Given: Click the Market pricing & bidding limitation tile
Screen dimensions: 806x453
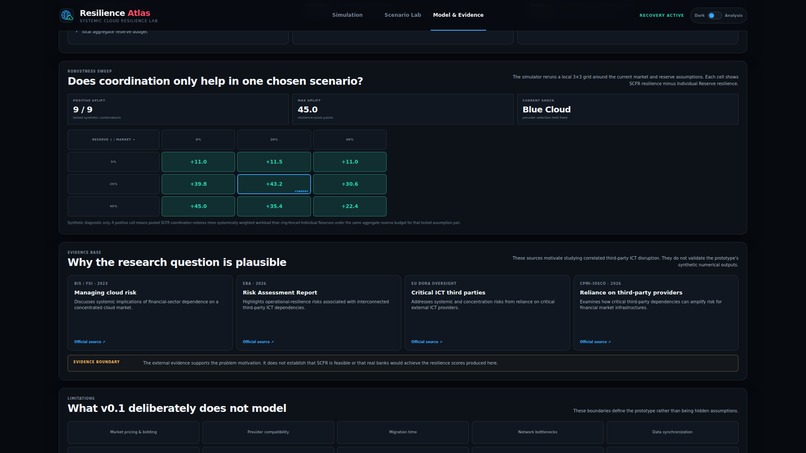Looking at the screenshot, I should (x=134, y=432).
